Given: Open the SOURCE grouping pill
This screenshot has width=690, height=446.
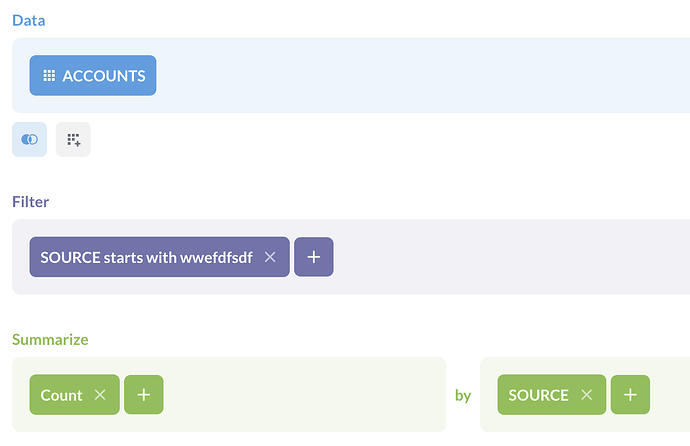Looking at the screenshot, I should point(538,395).
